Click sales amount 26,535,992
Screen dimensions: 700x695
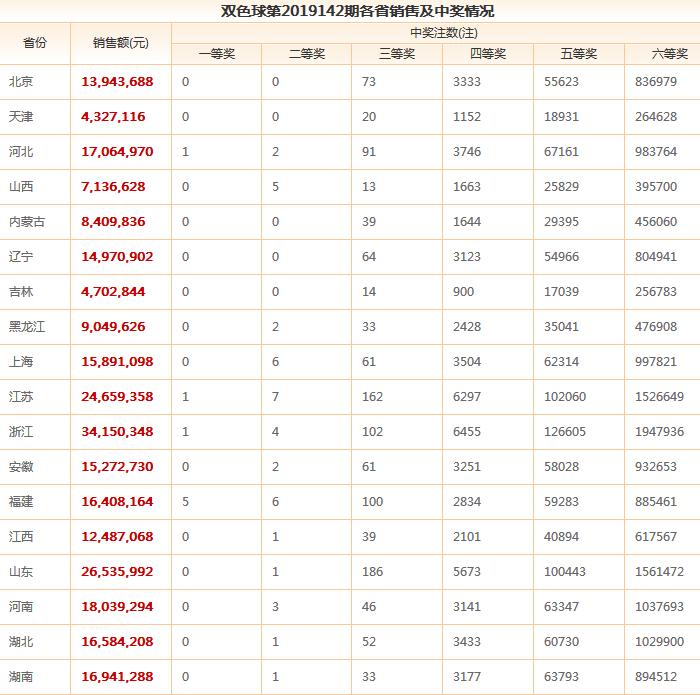pyautogui.click(x=117, y=572)
